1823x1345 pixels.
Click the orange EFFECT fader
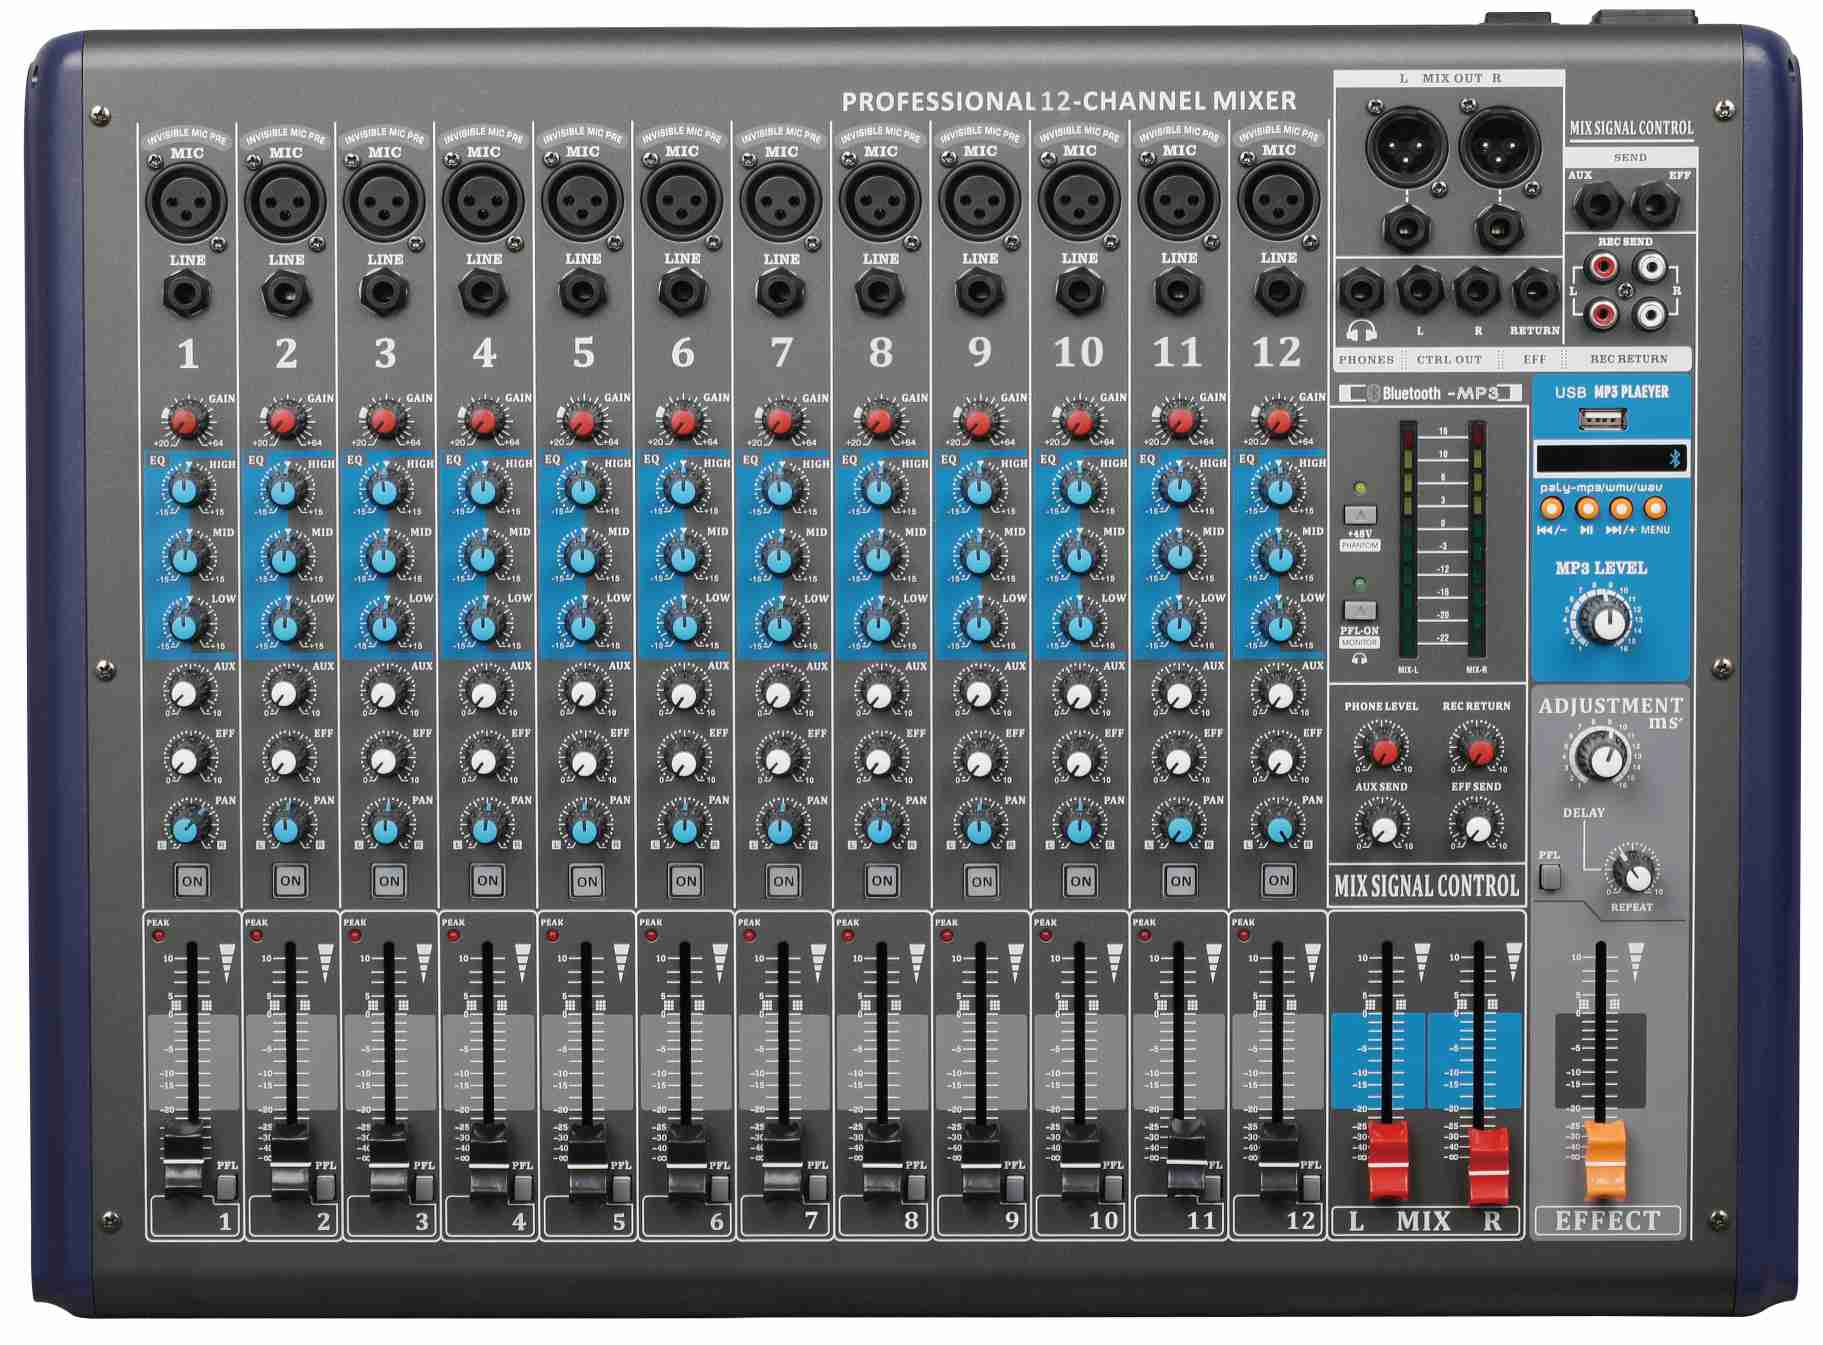coord(1606,1158)
